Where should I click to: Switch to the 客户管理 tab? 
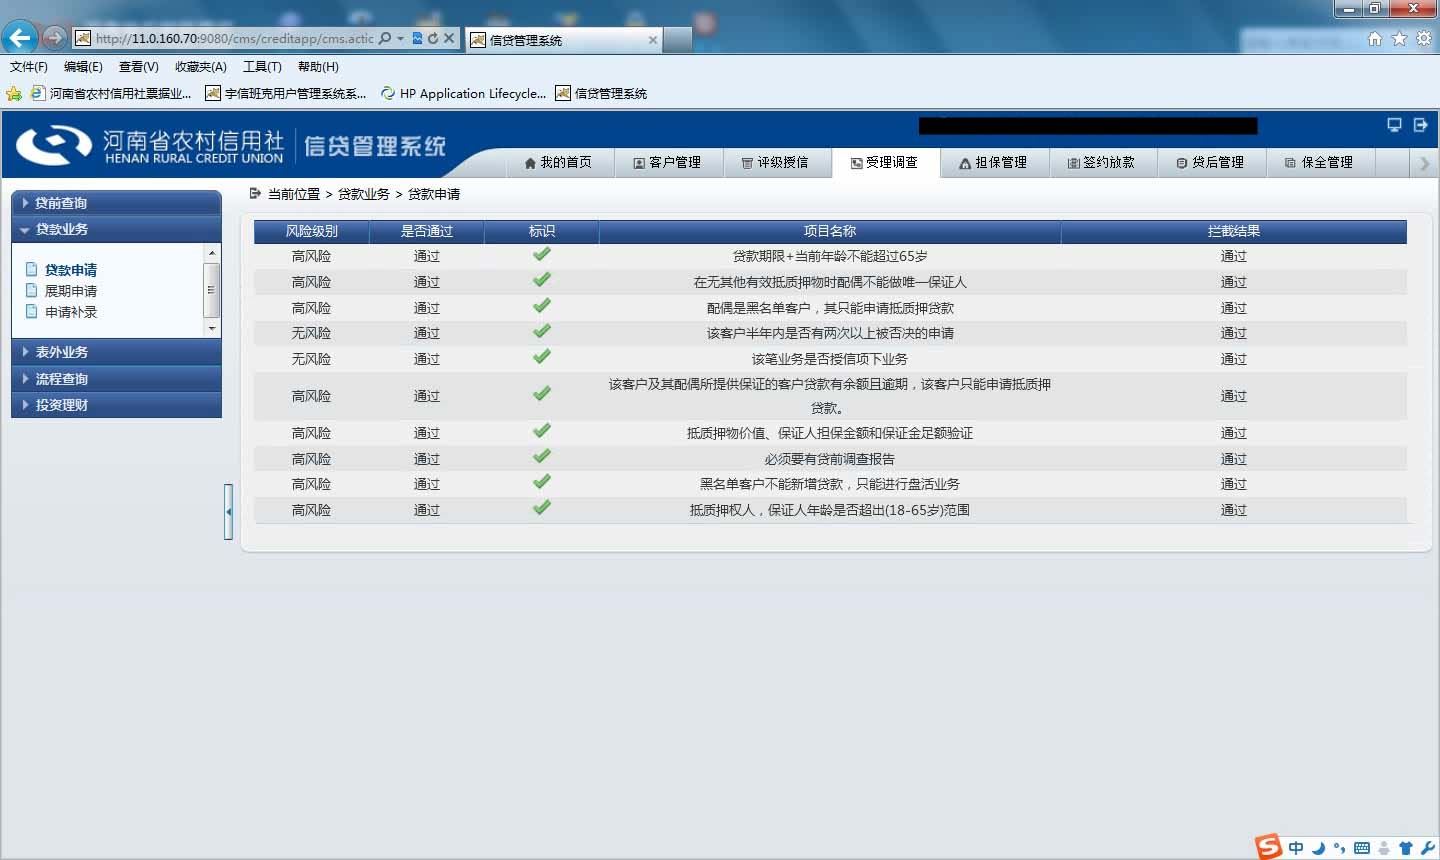pos(667,163)
